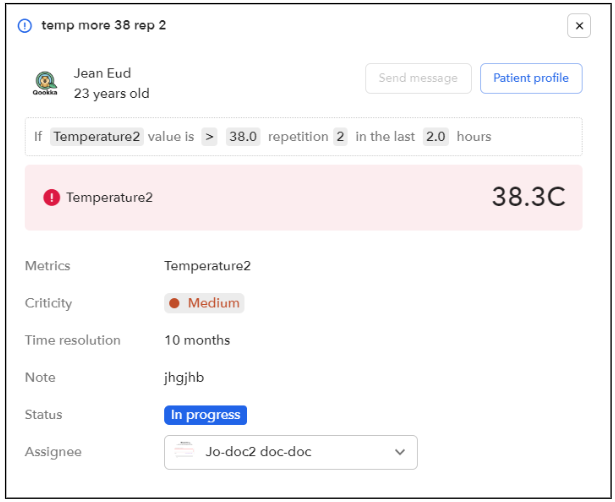This screenshot has height=502, width=615.
Task: Click the 38.3C temperature reading
Action: point(528,196)
